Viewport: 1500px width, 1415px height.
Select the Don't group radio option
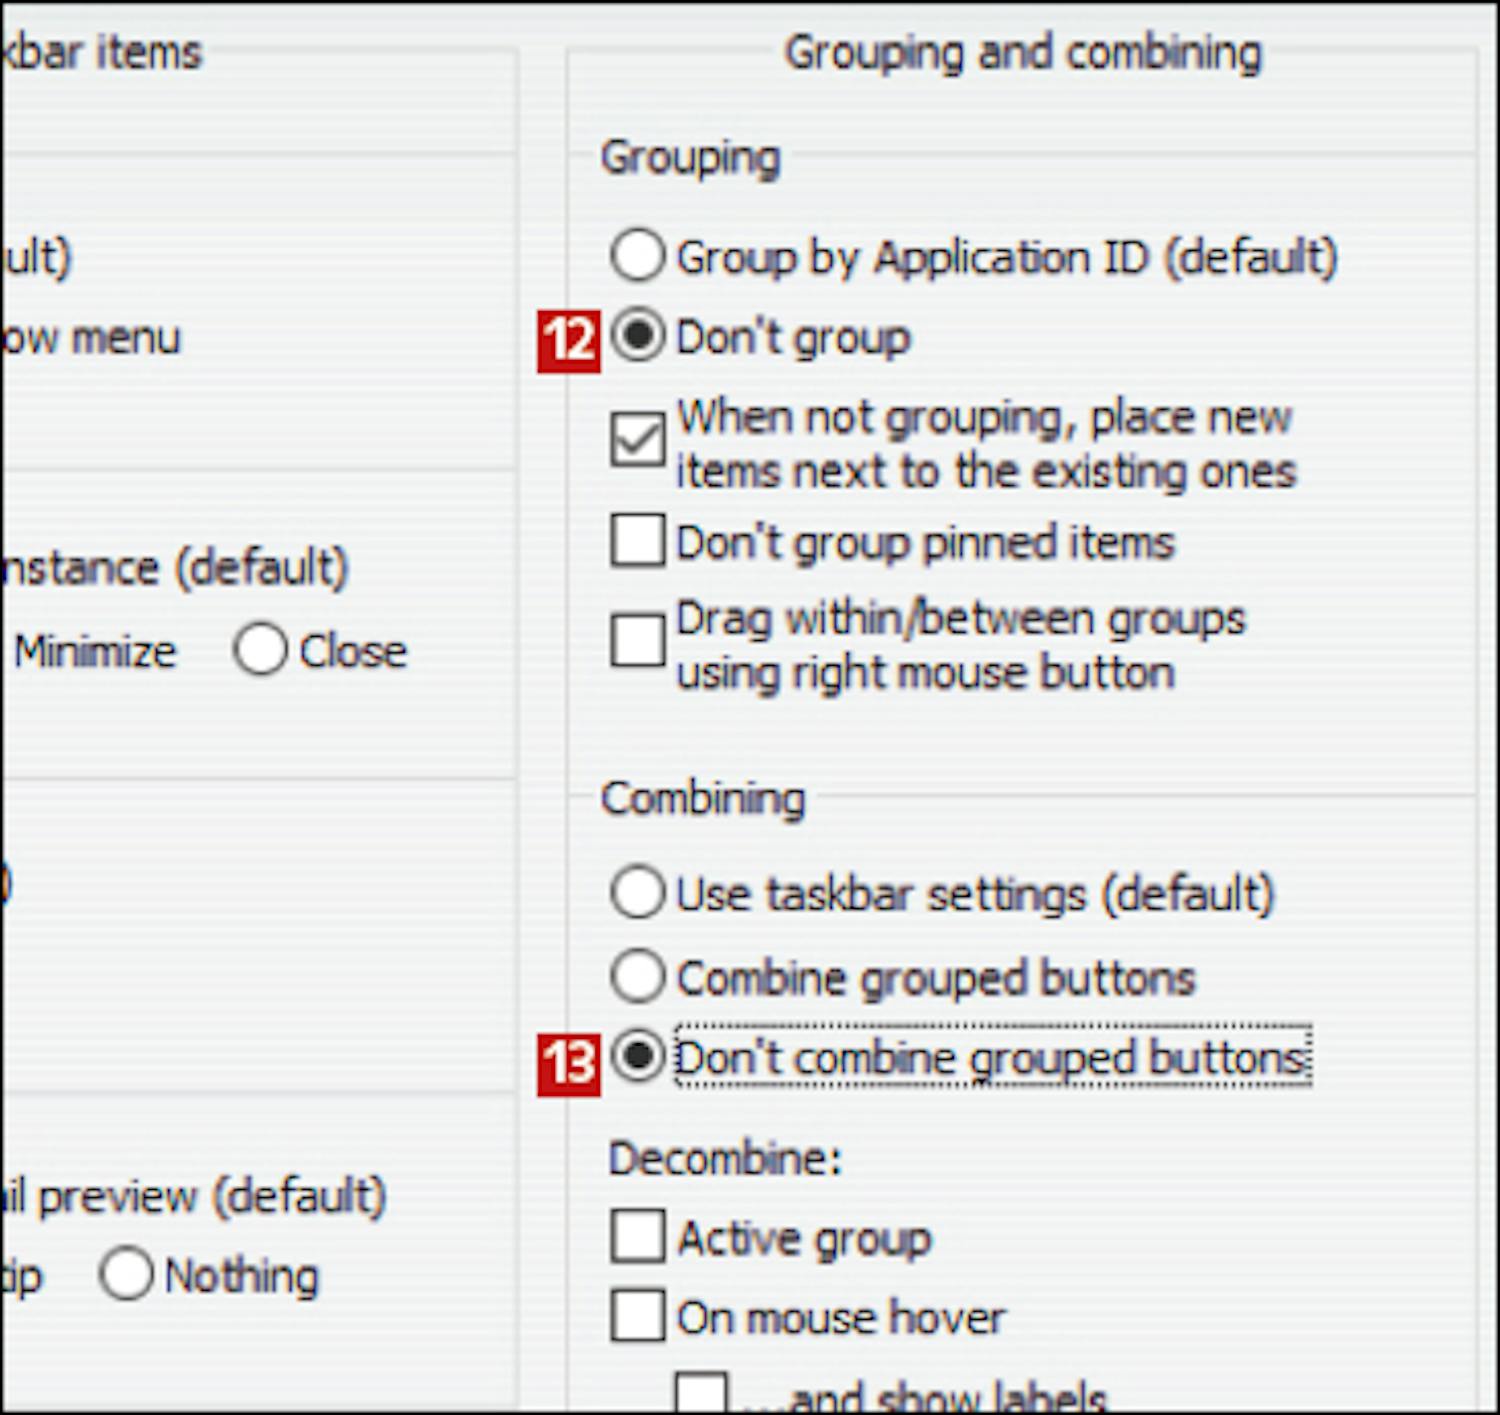click(637, 335)
